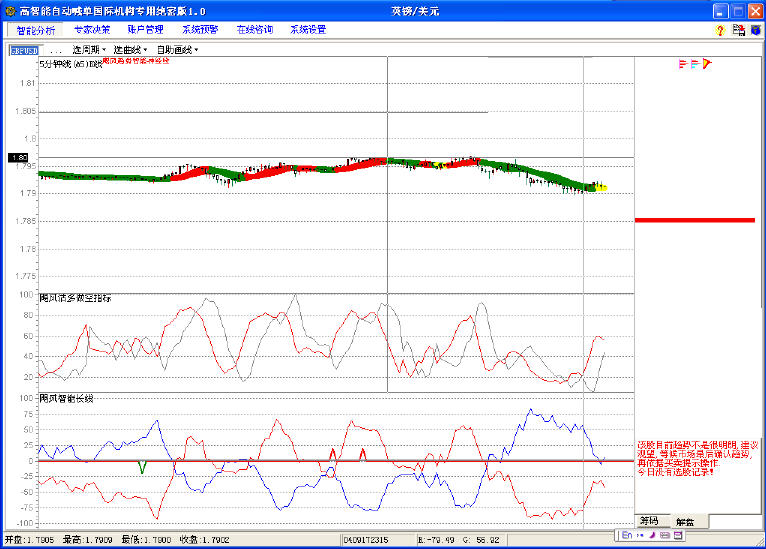The height and width of the screenshot is (549, 766).
Task: Open the help question mark icon
Action: [720, 30]
